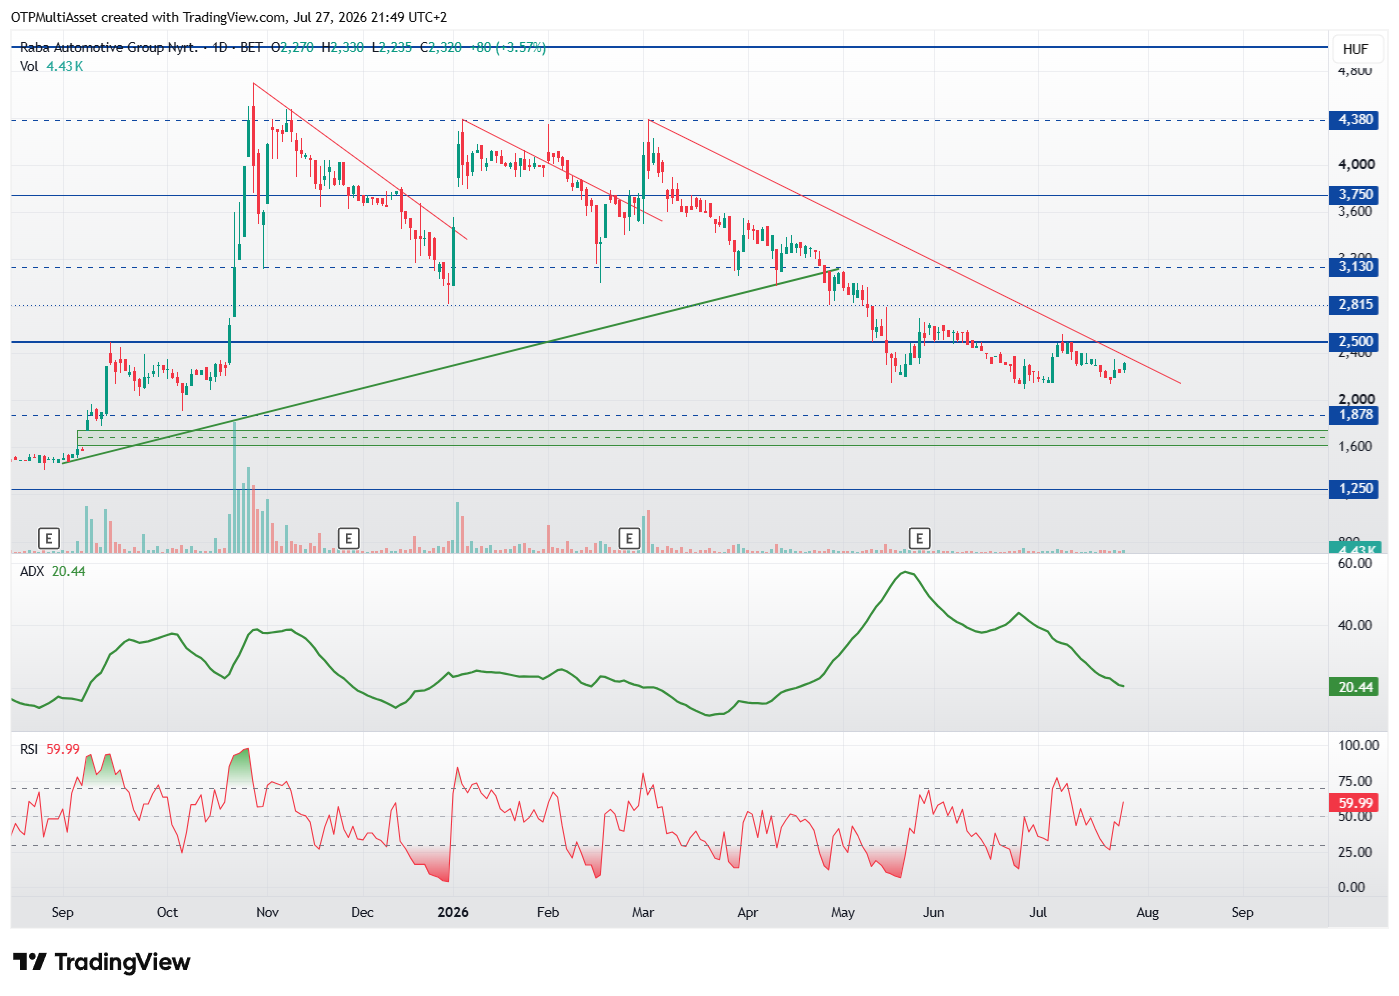
Task: Click the Raba Automotive Group symbol title
Action: pos(108,47)
